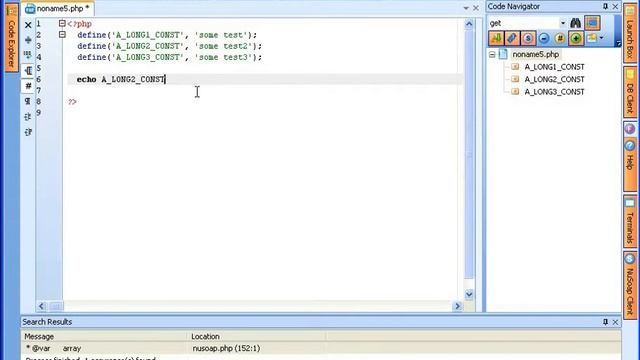Viewport: 640px width, 360px height.
Task: Toggle show paragraph marks icon
Action: (x=28, y=101)
